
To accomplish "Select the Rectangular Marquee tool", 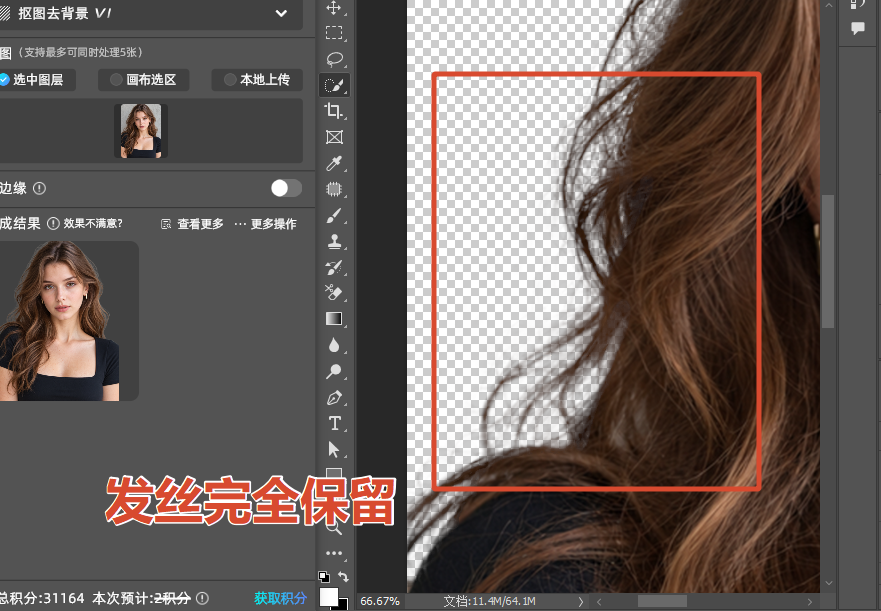I will (x=334, y=33).
